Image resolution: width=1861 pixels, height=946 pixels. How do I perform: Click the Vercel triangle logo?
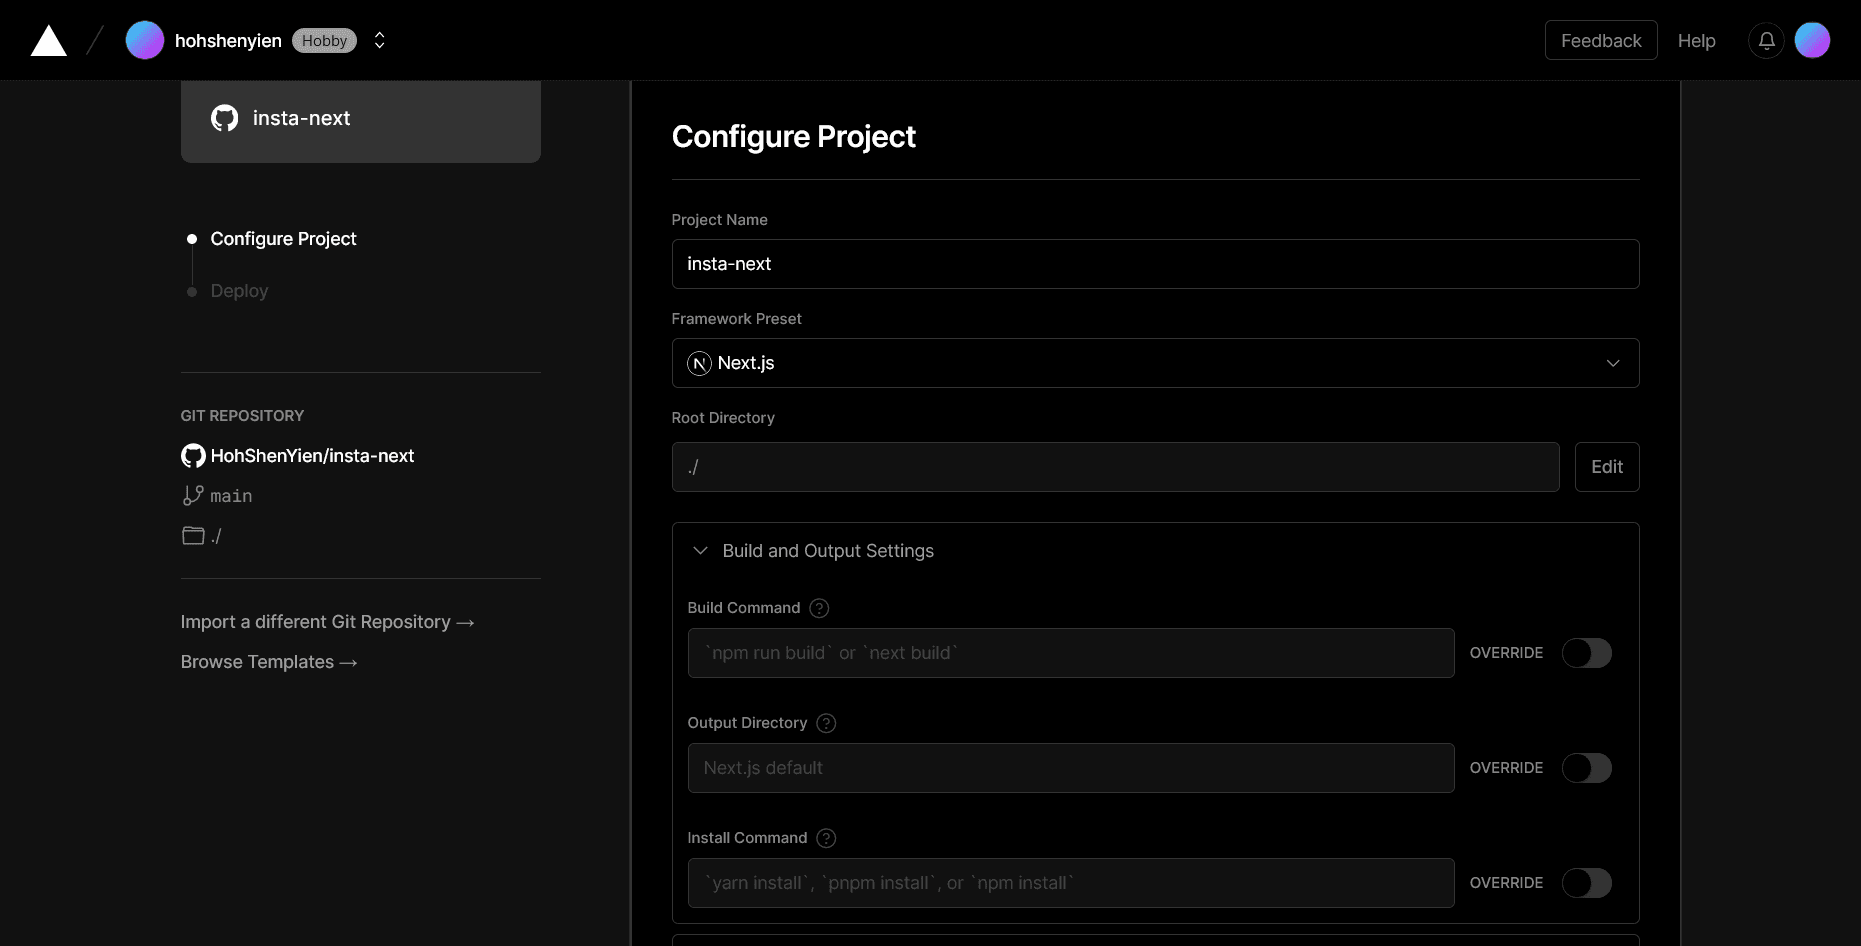coord(48,40)
